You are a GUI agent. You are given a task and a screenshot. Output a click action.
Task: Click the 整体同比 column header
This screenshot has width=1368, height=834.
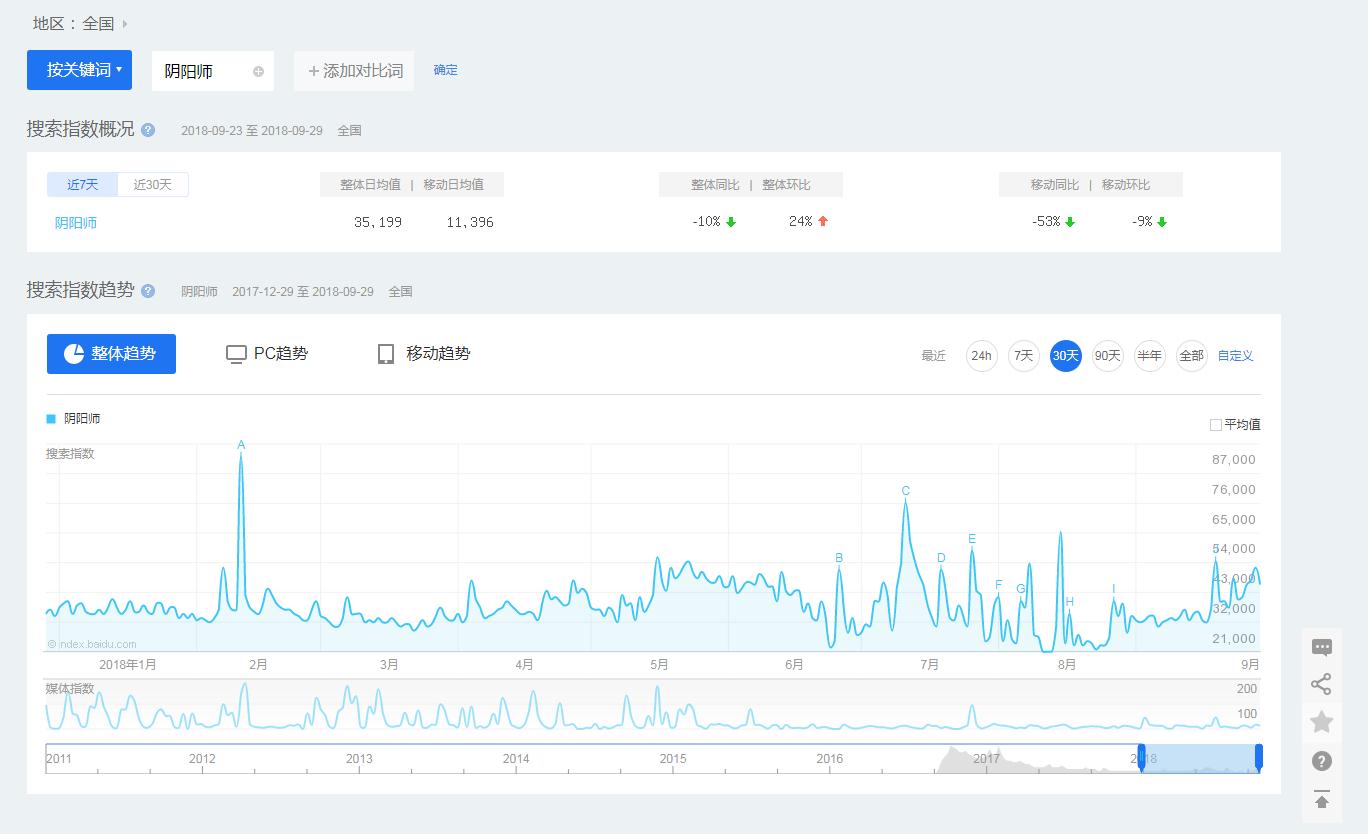715,185
